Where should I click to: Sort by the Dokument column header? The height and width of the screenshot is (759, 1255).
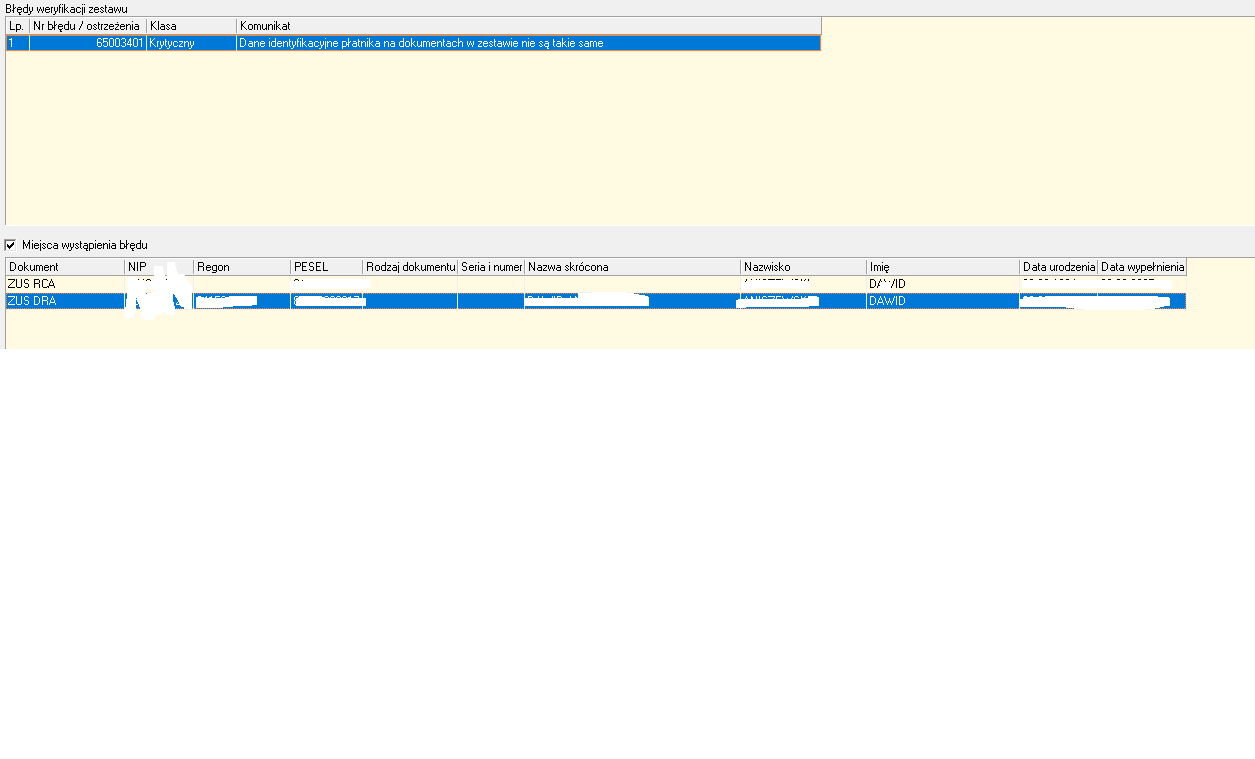pyautogui.click(x=64, y=267)
